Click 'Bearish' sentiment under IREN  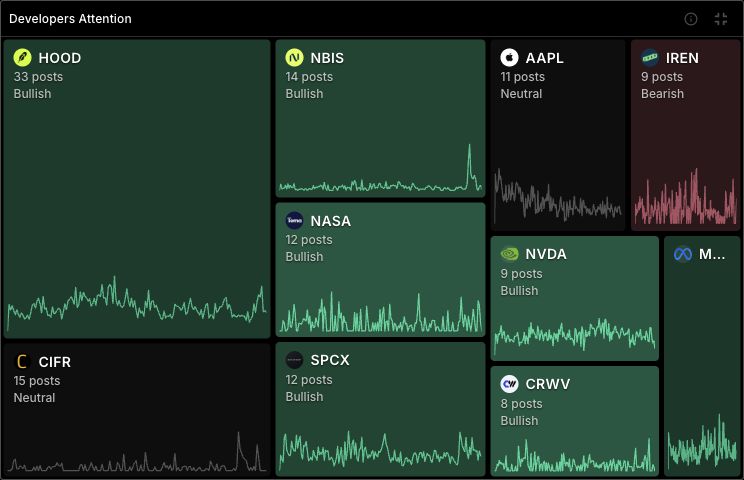pos(662,94)
